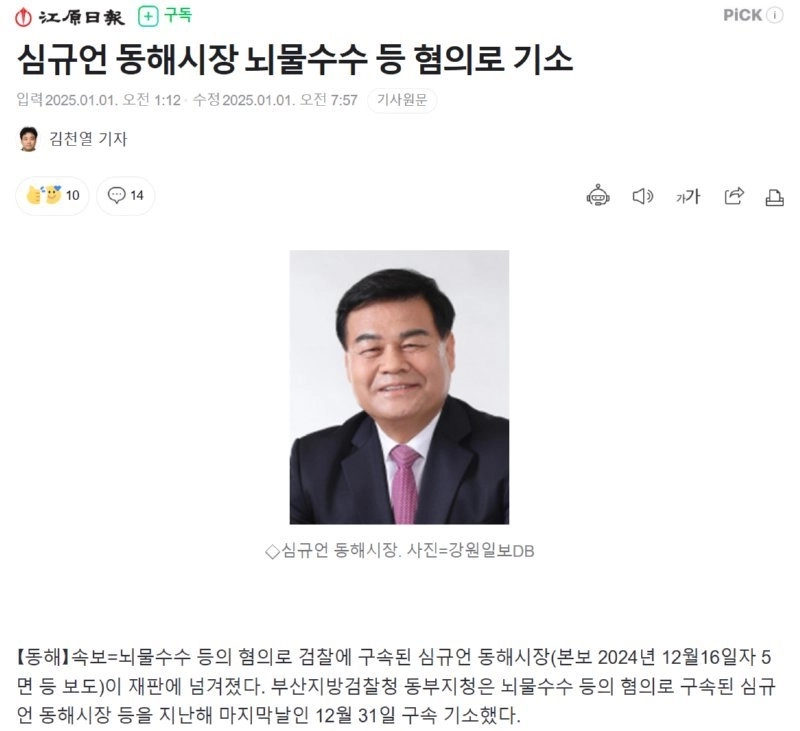Click the green plus subscribe icon

pos(148,17)
